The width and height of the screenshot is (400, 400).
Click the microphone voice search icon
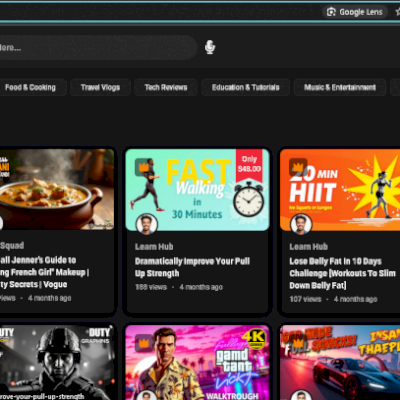[x=210, y=47]
